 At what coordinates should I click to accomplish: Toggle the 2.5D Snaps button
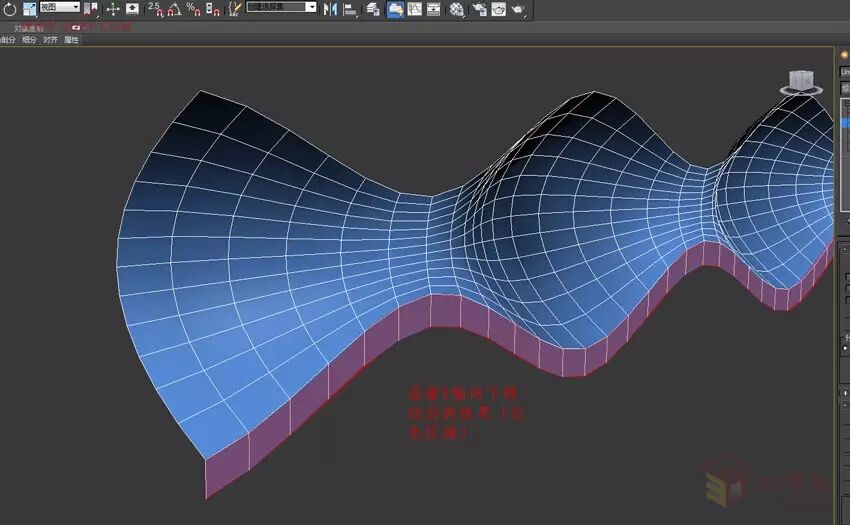(155, 9)
